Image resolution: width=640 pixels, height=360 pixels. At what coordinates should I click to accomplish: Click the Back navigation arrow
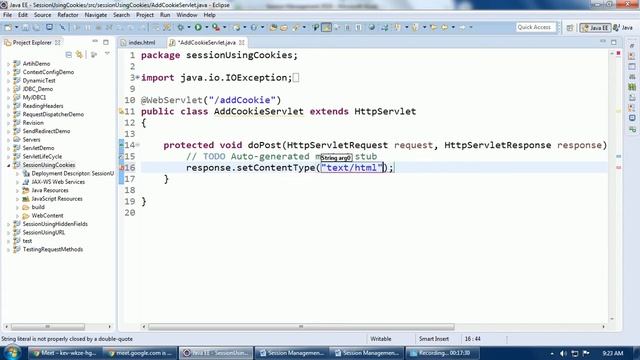tap(444, 27)
